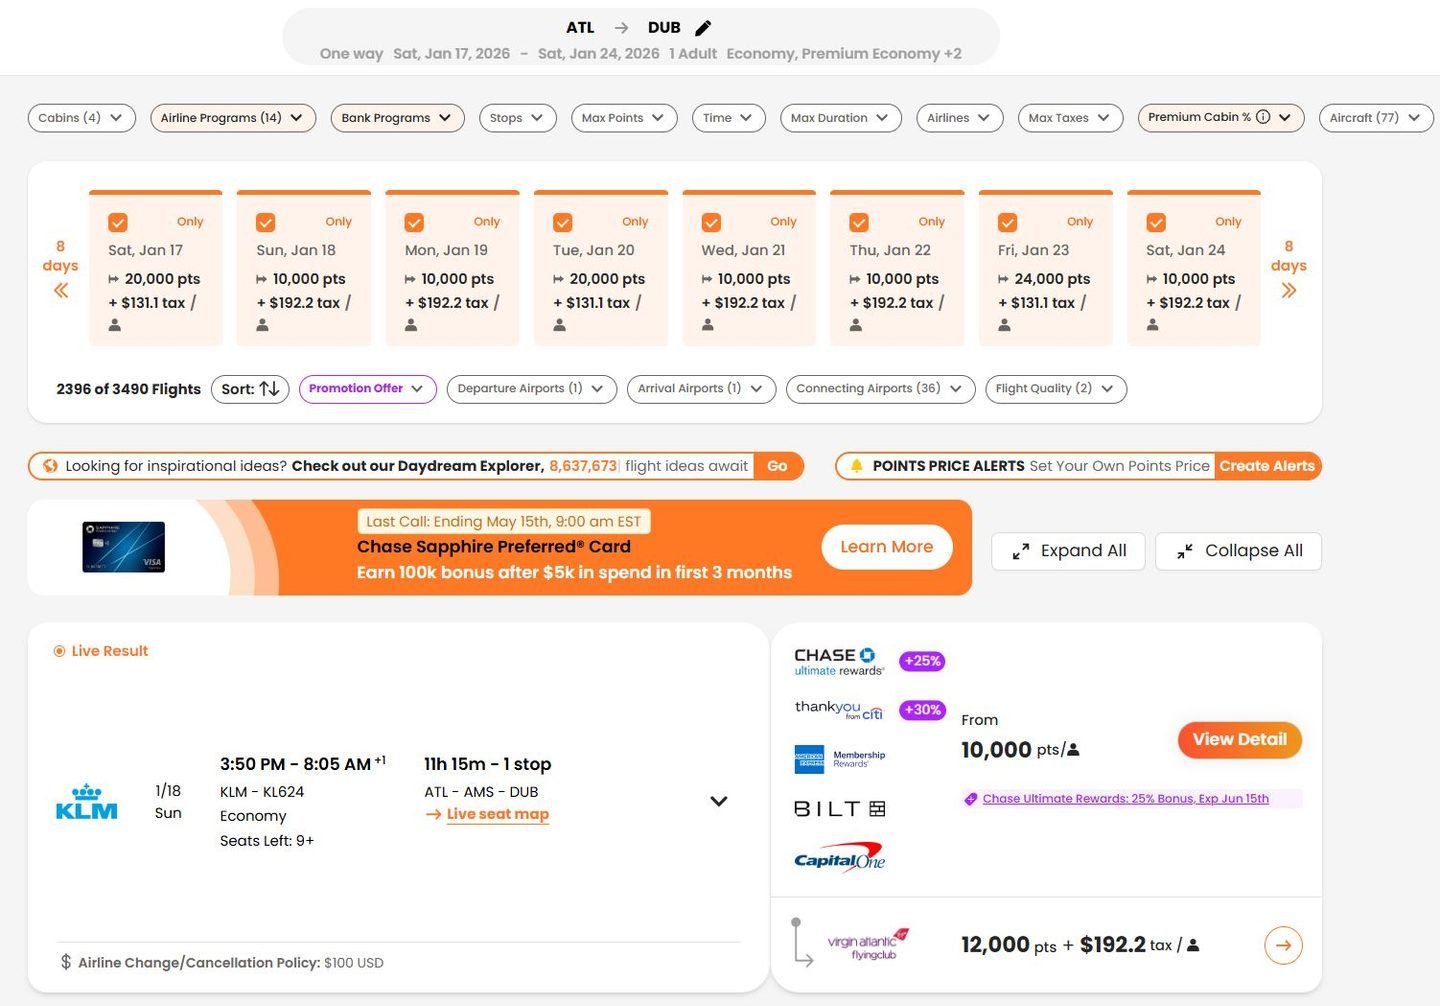
Task: Click the Expand All arrows icon
Action: click(1021, 551)
